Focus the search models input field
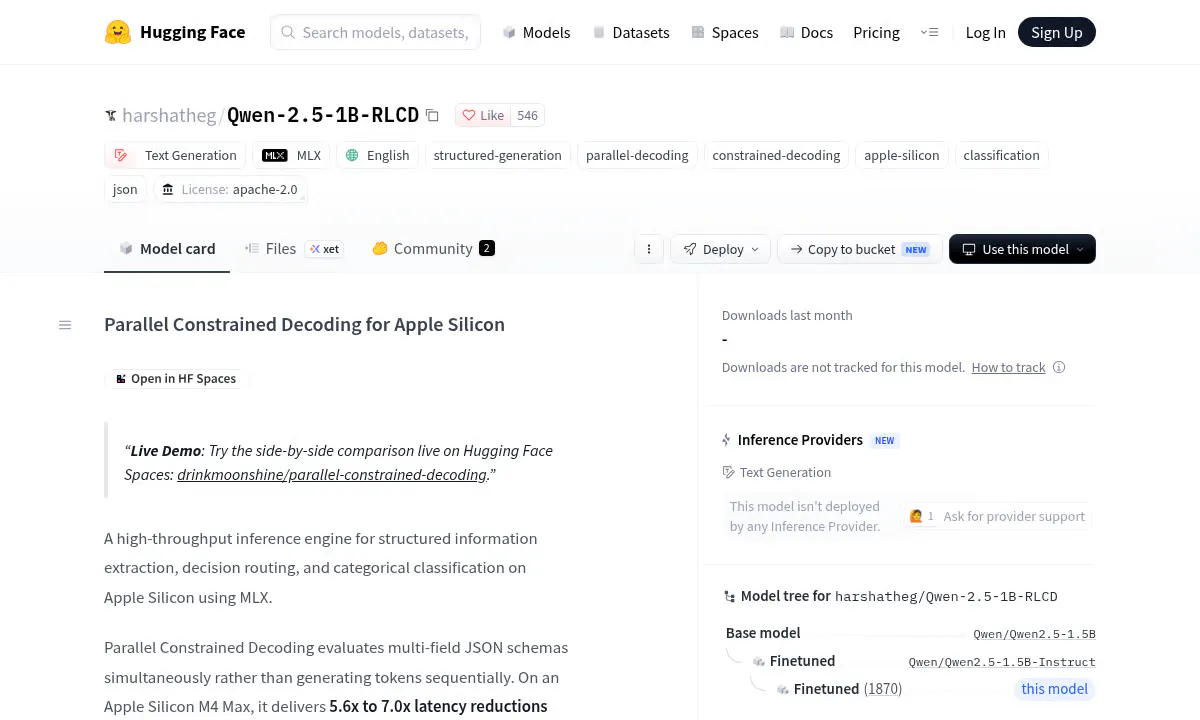This screenshot has width=1200, height=720. click(375, 32)
